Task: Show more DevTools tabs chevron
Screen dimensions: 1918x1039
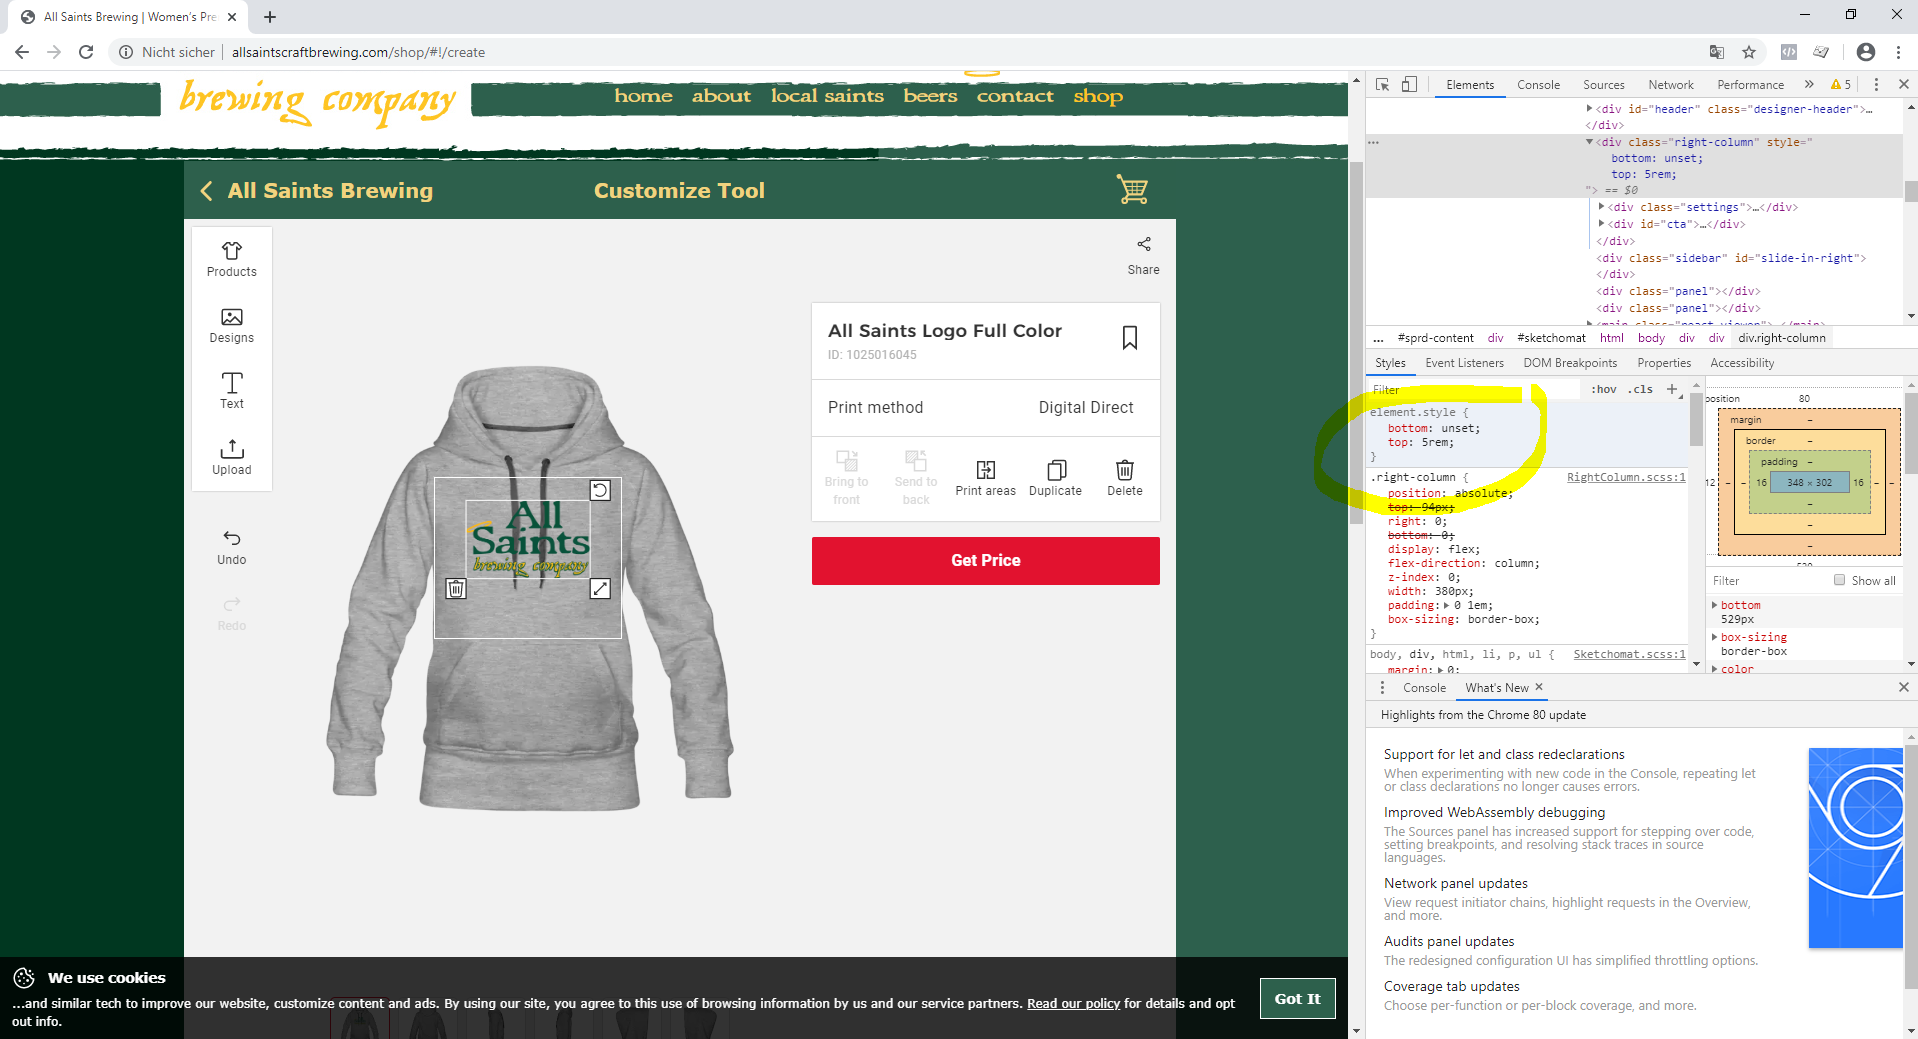Action: tap(1808, 85)
